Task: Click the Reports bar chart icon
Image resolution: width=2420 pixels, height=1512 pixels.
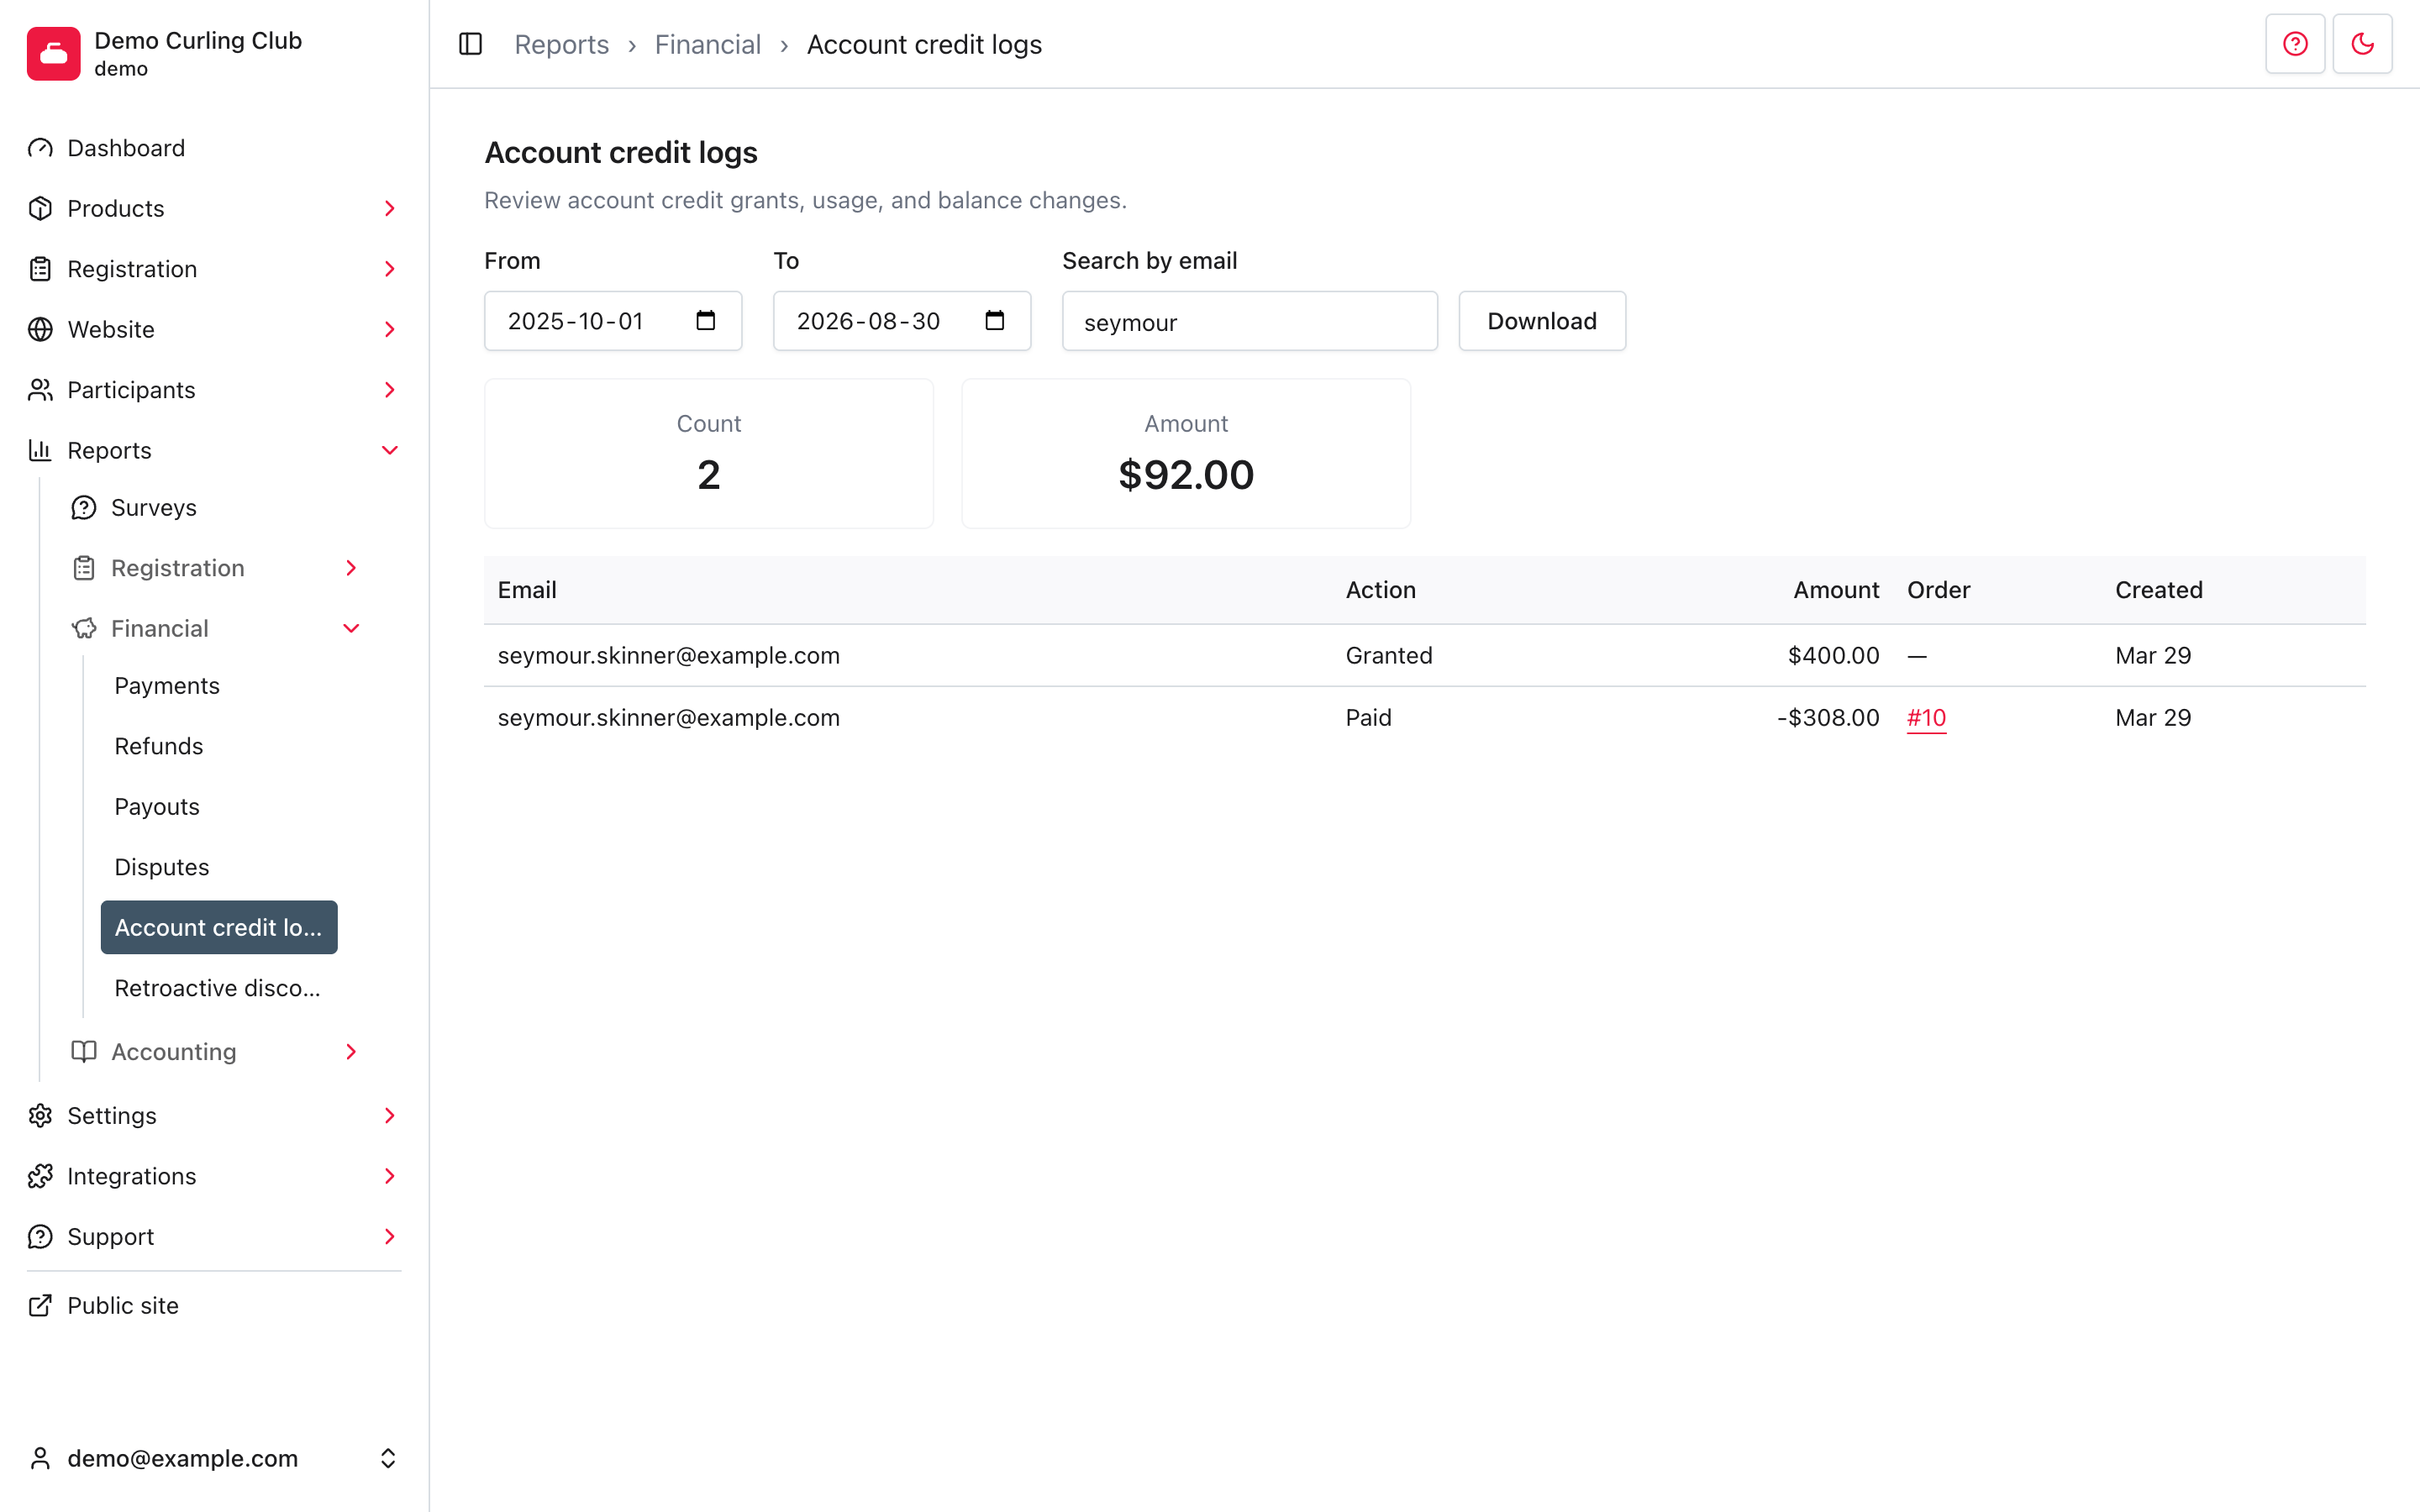Action: 40,450
